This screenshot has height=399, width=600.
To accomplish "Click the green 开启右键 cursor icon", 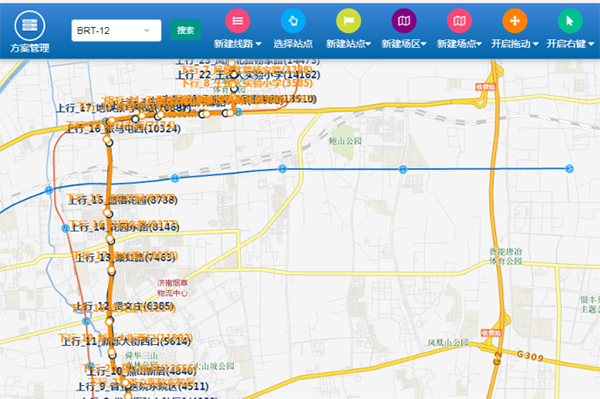I will click(570, 21).
